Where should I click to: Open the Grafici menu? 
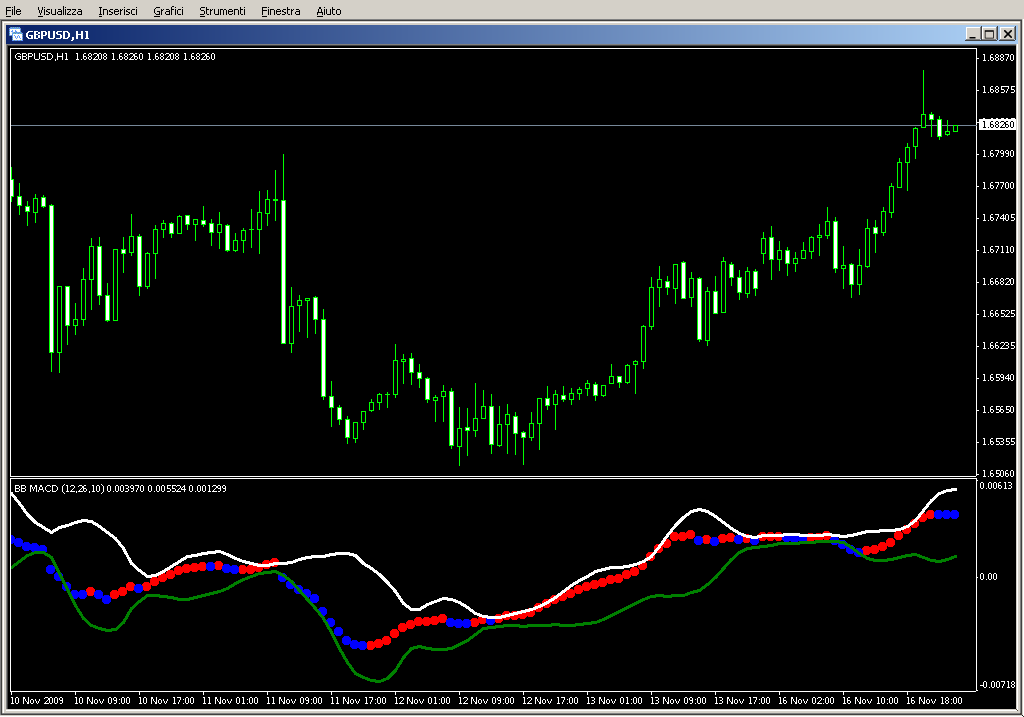(x=168, y=11)
